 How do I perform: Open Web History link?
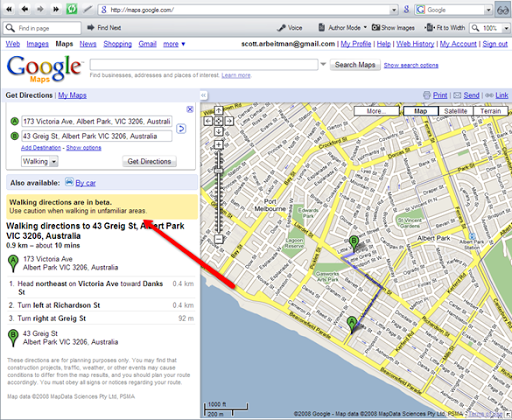click(x=415, y=44)
